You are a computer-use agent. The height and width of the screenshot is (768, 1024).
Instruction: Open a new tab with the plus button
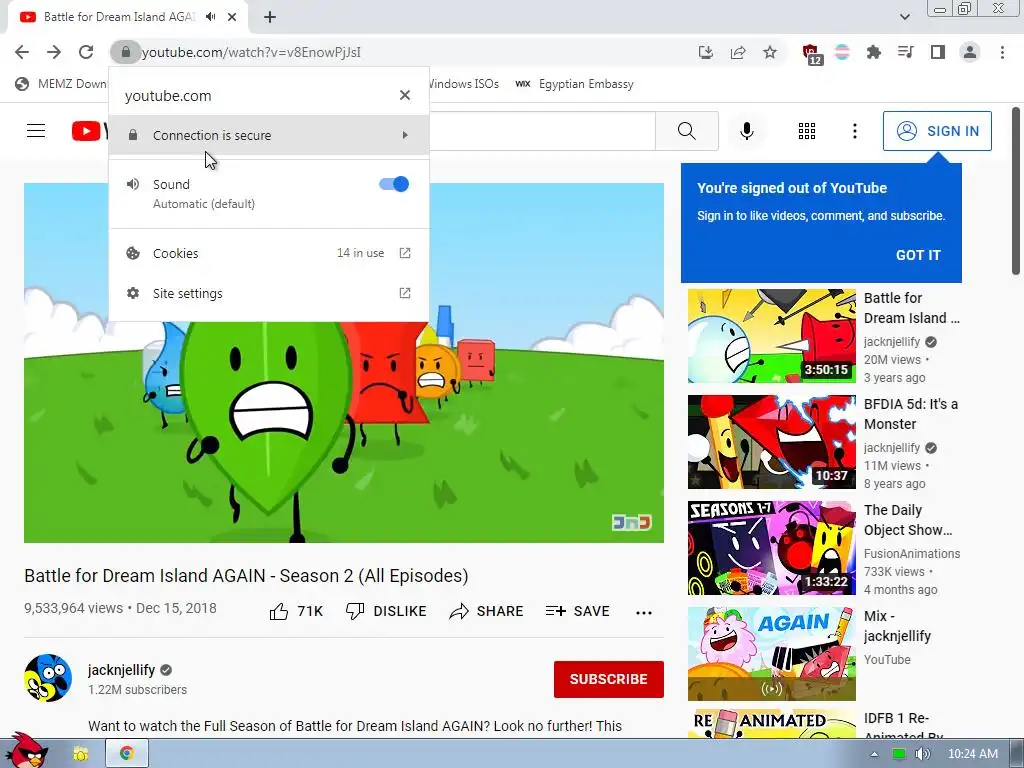[270, 17]
